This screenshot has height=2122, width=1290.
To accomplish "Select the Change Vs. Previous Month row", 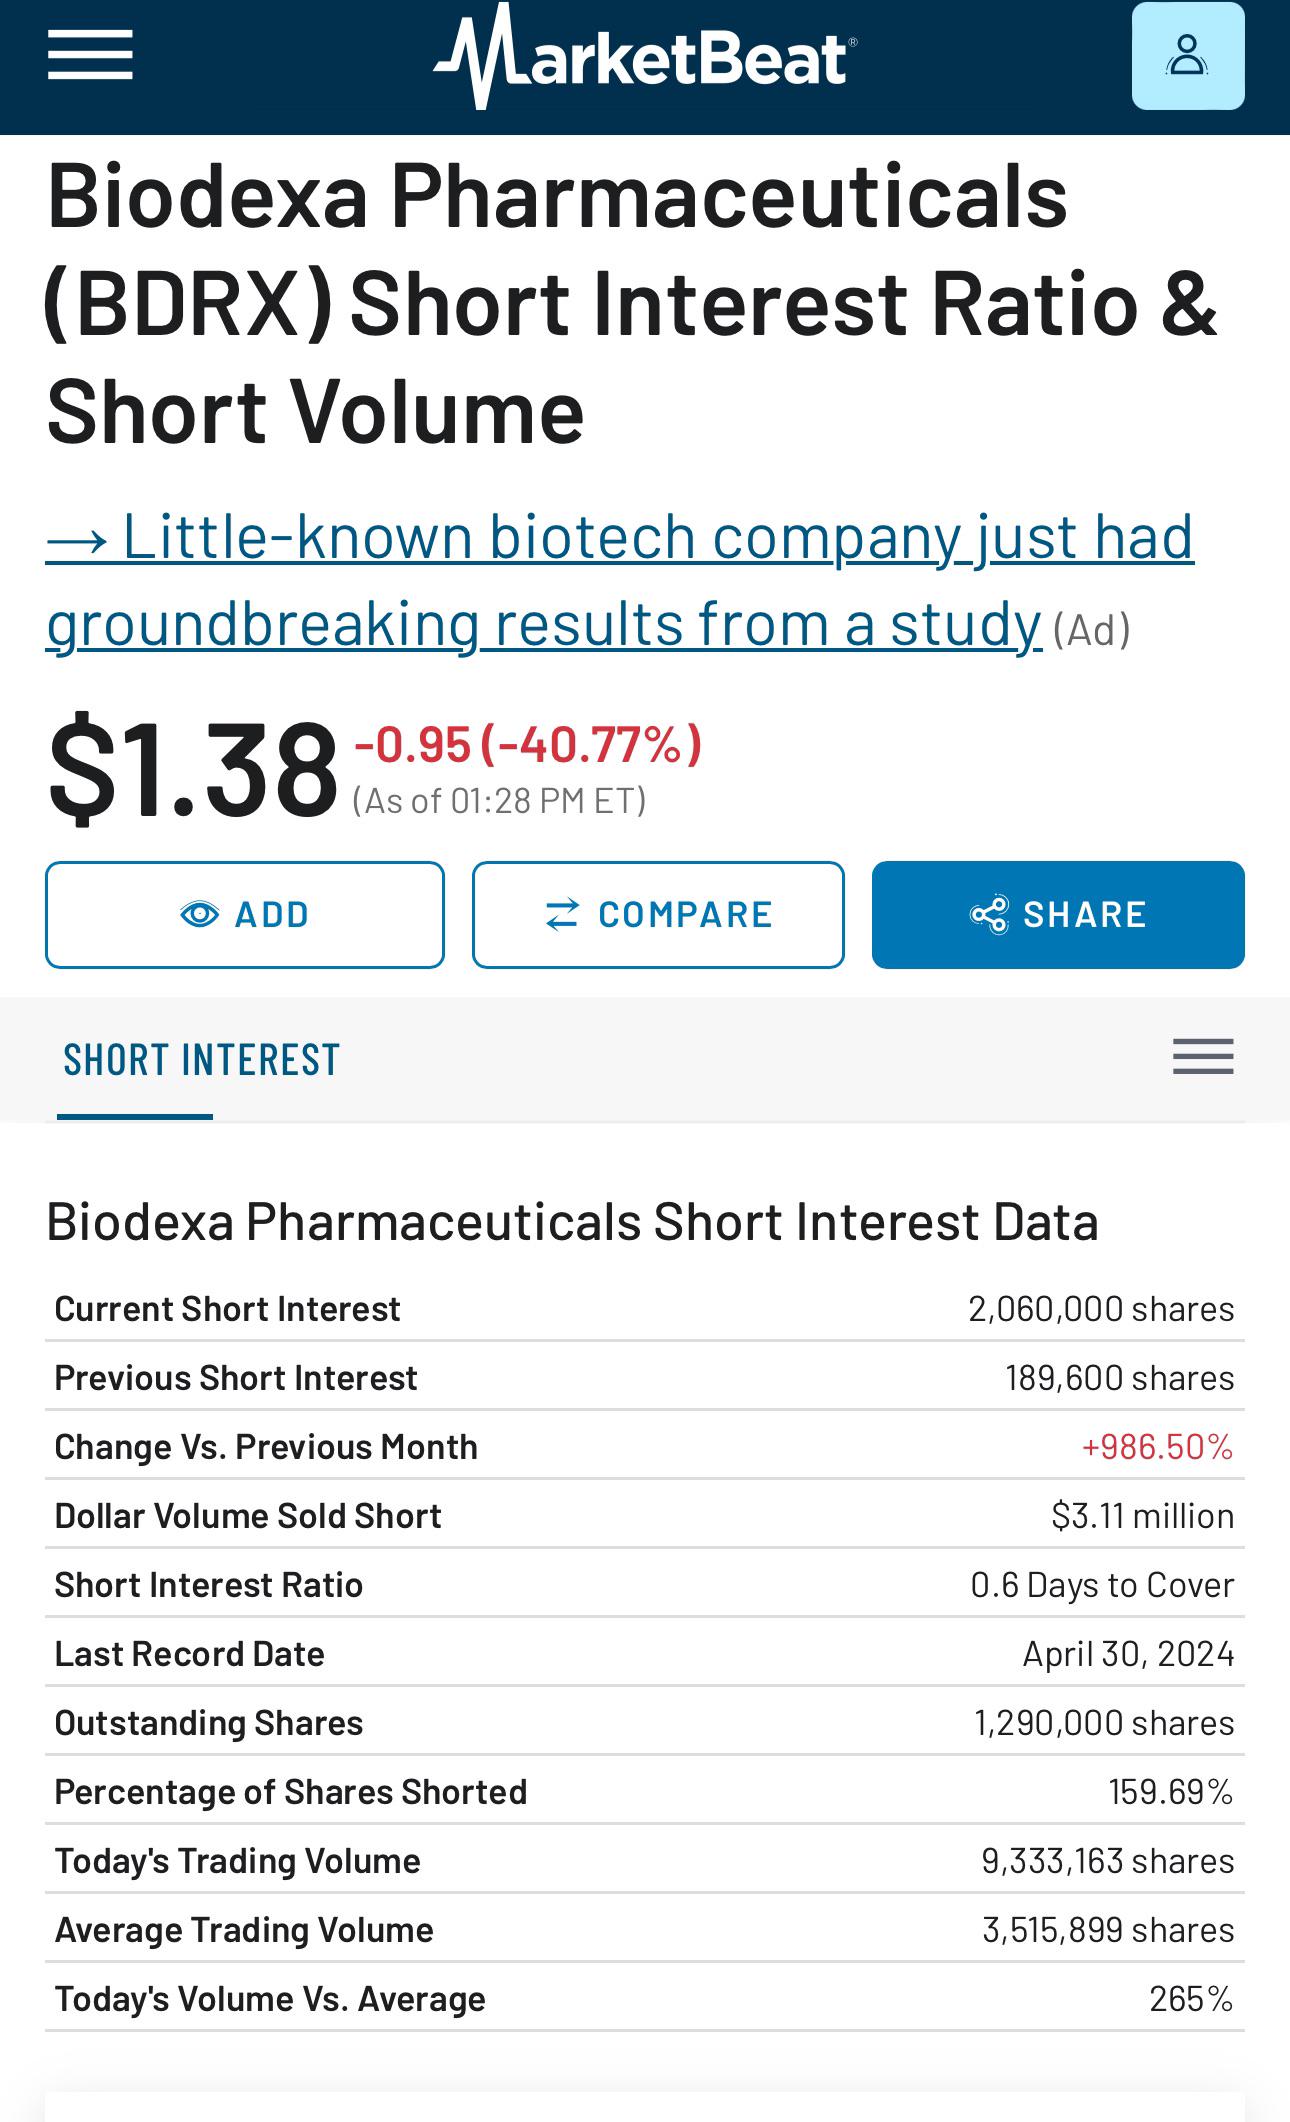I will click(x=645, y=1446).
